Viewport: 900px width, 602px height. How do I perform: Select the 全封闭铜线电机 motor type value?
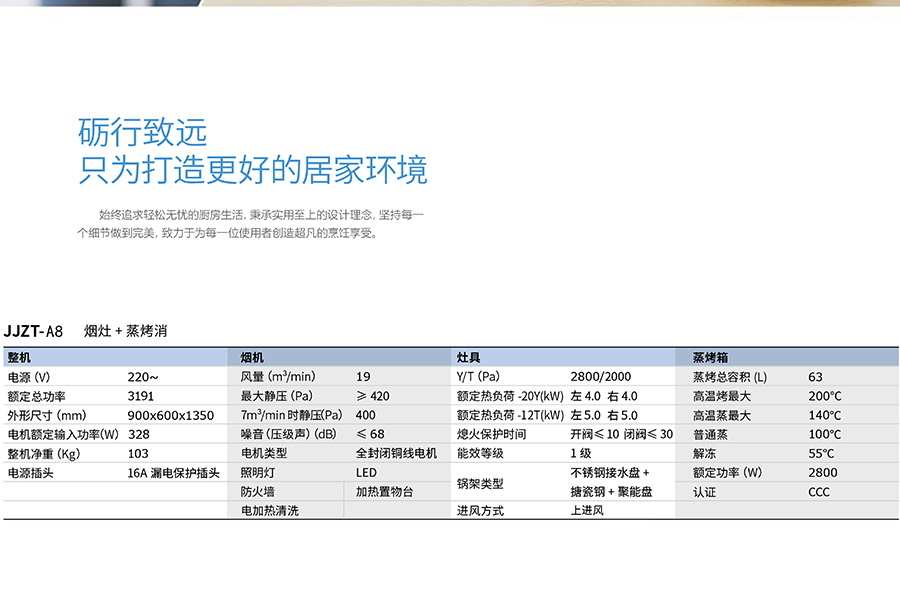point(396,453)
